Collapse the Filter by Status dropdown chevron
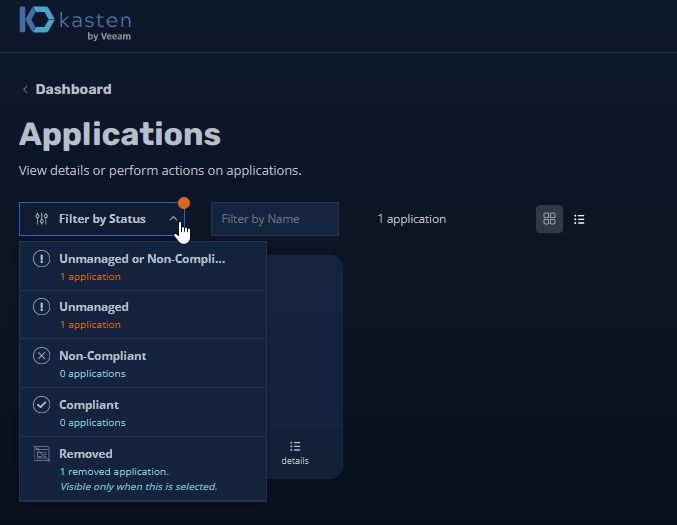Screen dimensions: 677x525 pos(173,219)
